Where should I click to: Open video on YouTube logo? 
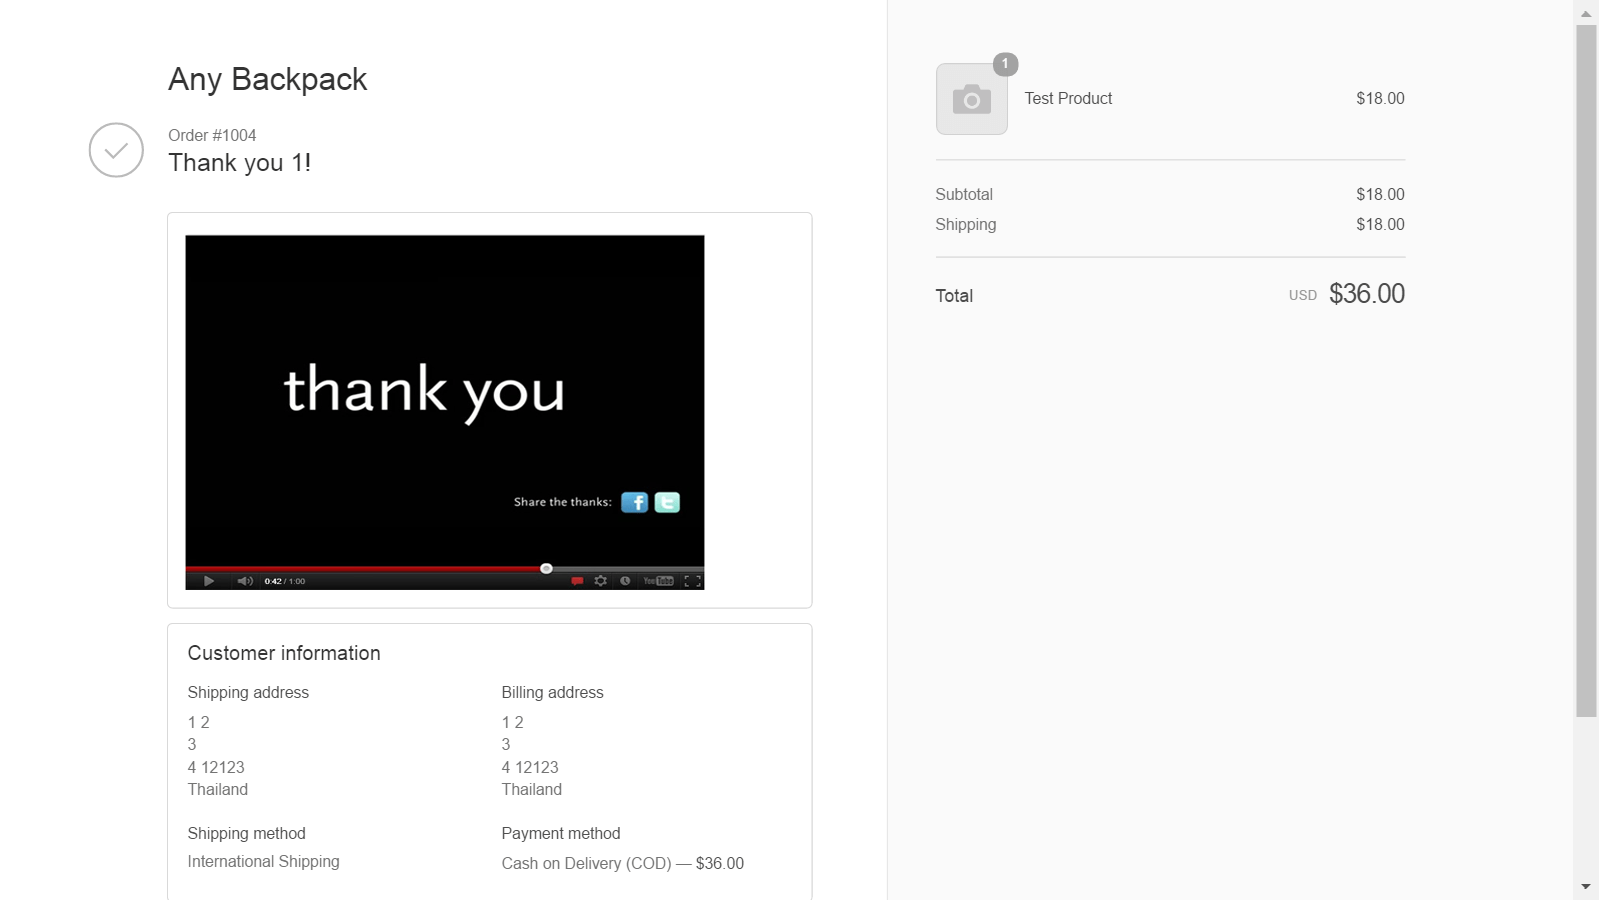click(658, 581)
